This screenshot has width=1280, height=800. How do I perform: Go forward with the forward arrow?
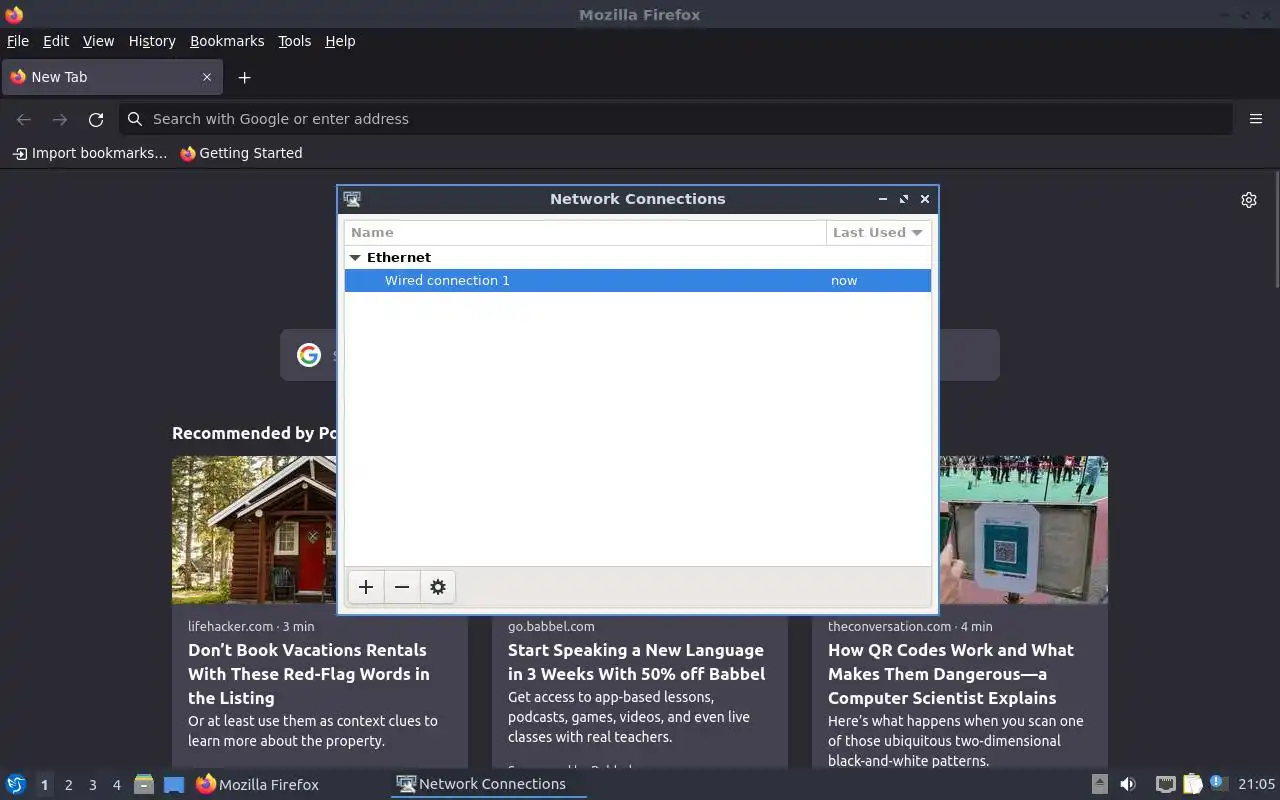point(60,119)
